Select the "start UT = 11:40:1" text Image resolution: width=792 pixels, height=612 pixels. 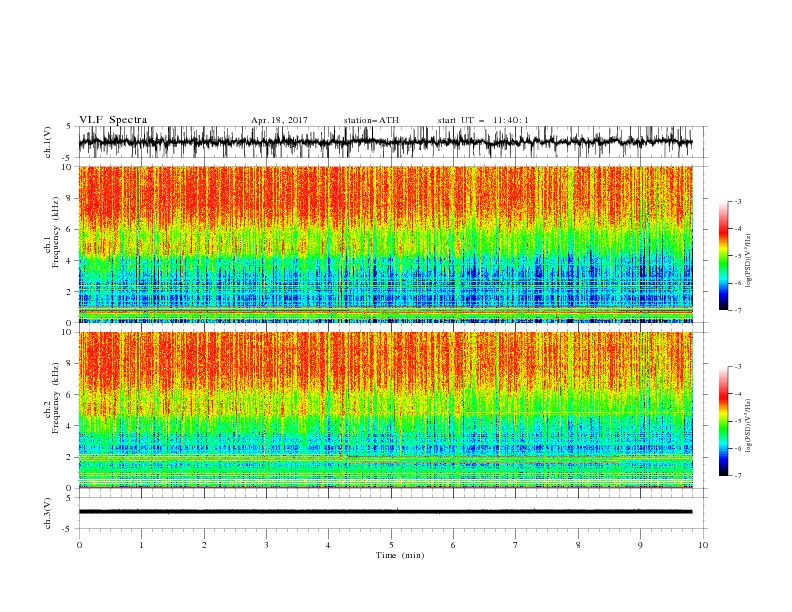tap(483, 120)
